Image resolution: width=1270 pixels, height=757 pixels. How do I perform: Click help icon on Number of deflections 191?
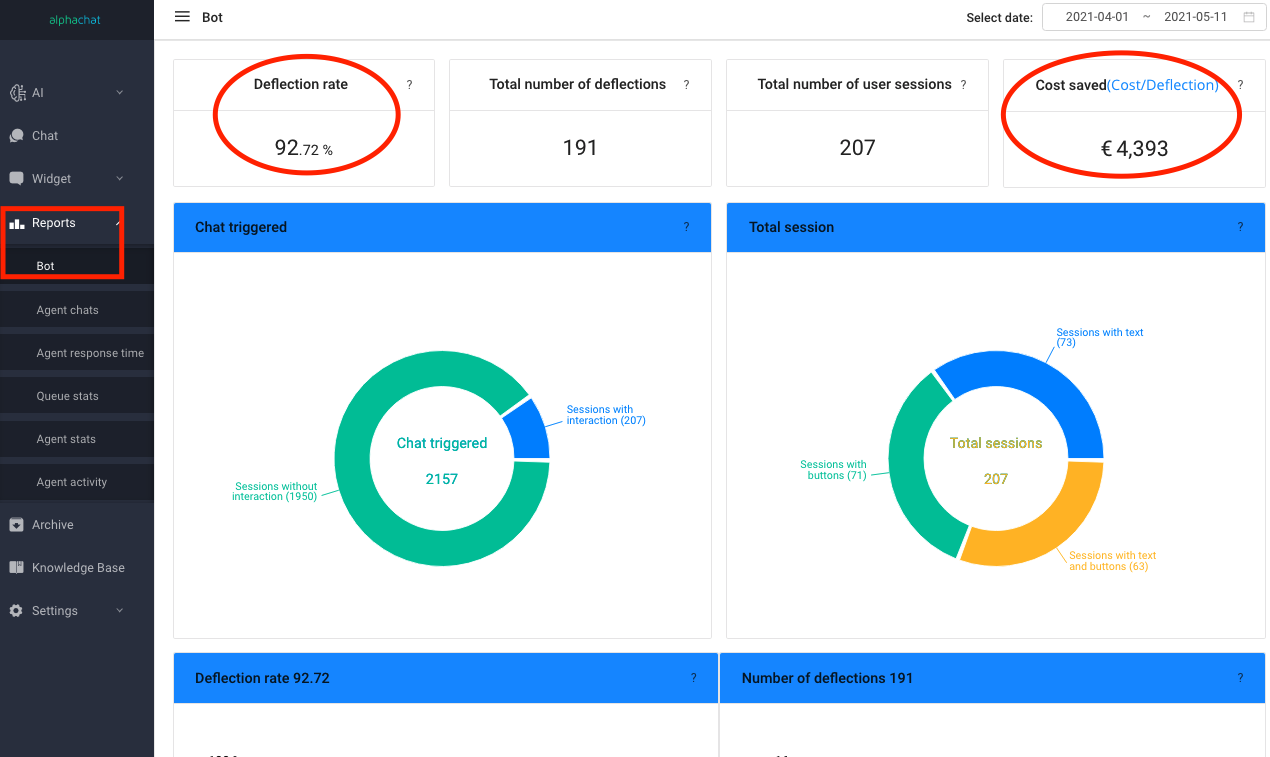1240,678
